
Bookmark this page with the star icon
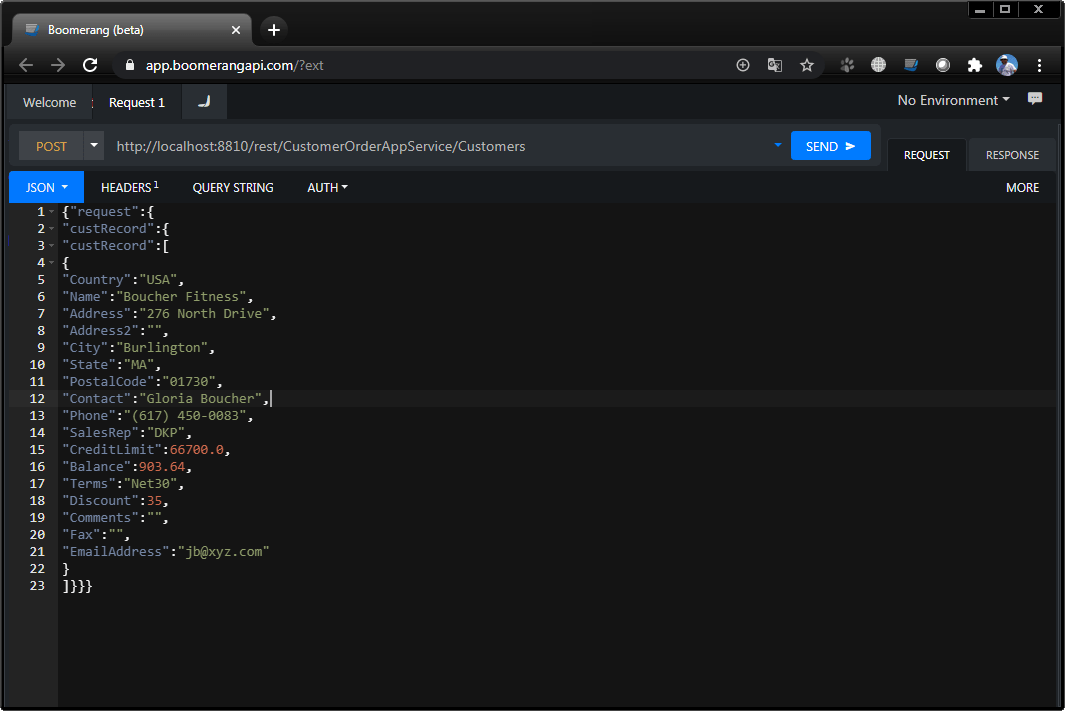point(806,65)
